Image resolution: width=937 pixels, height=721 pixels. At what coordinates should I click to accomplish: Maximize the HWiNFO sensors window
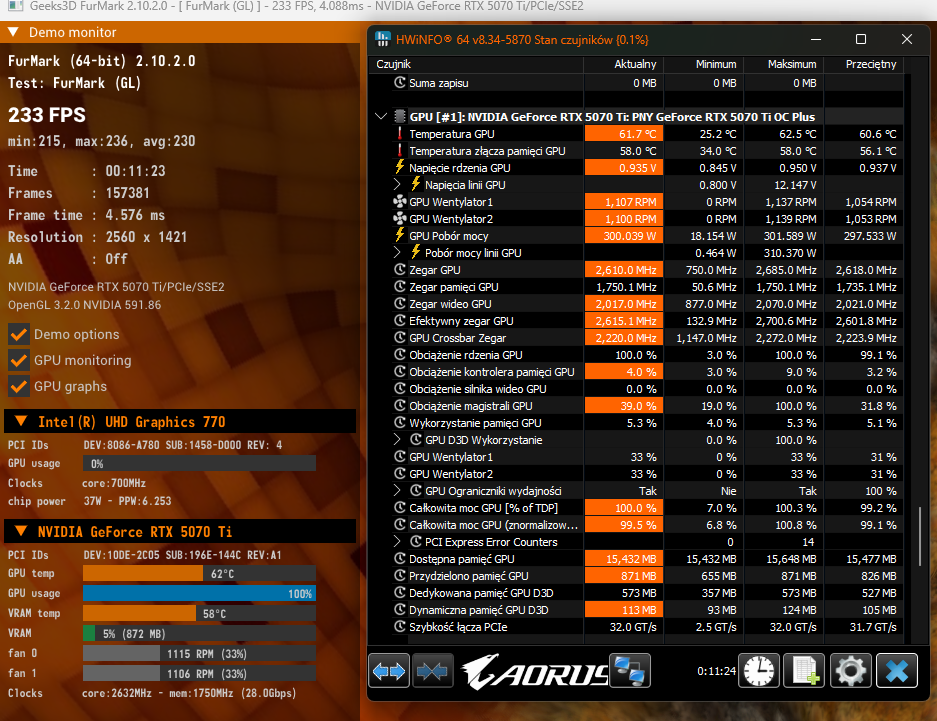(x=861, y=39)
